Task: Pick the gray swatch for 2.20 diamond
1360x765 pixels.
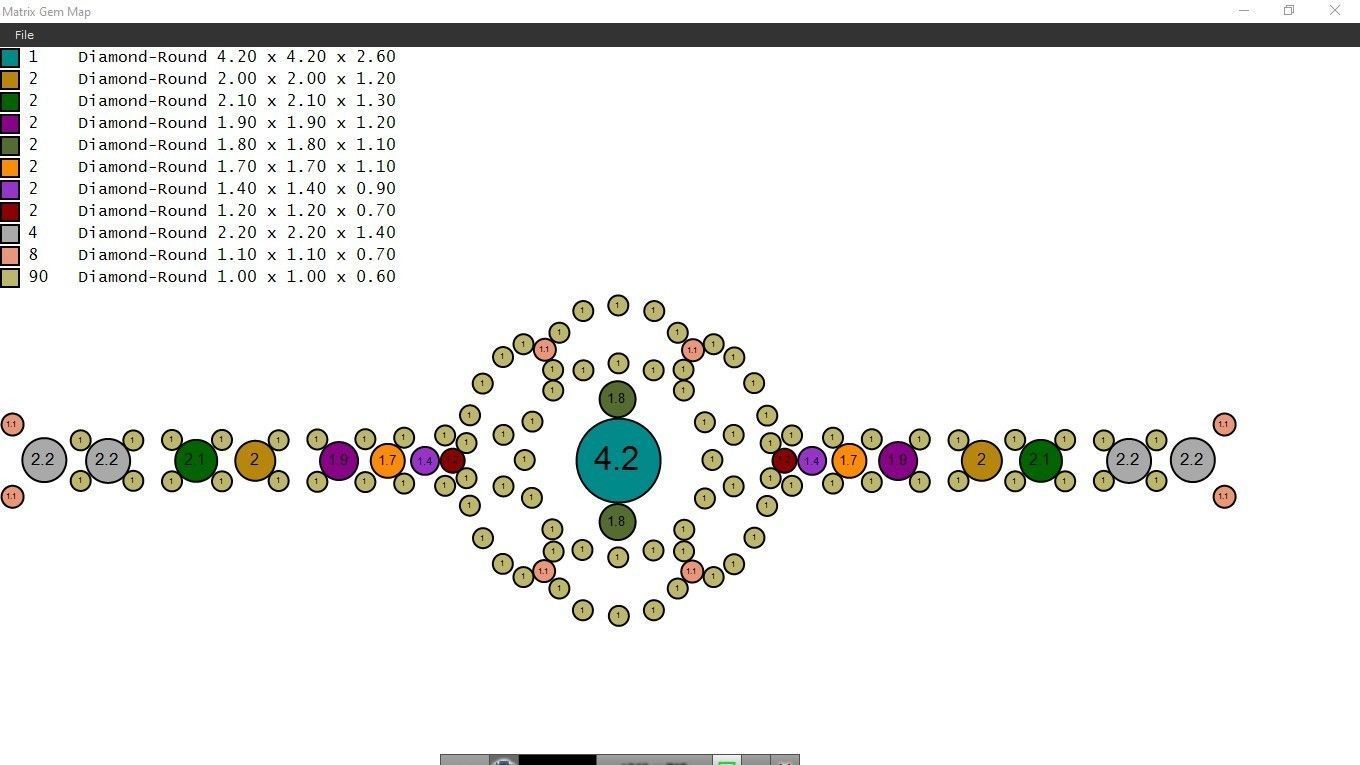Action: [x=10, y=234]
